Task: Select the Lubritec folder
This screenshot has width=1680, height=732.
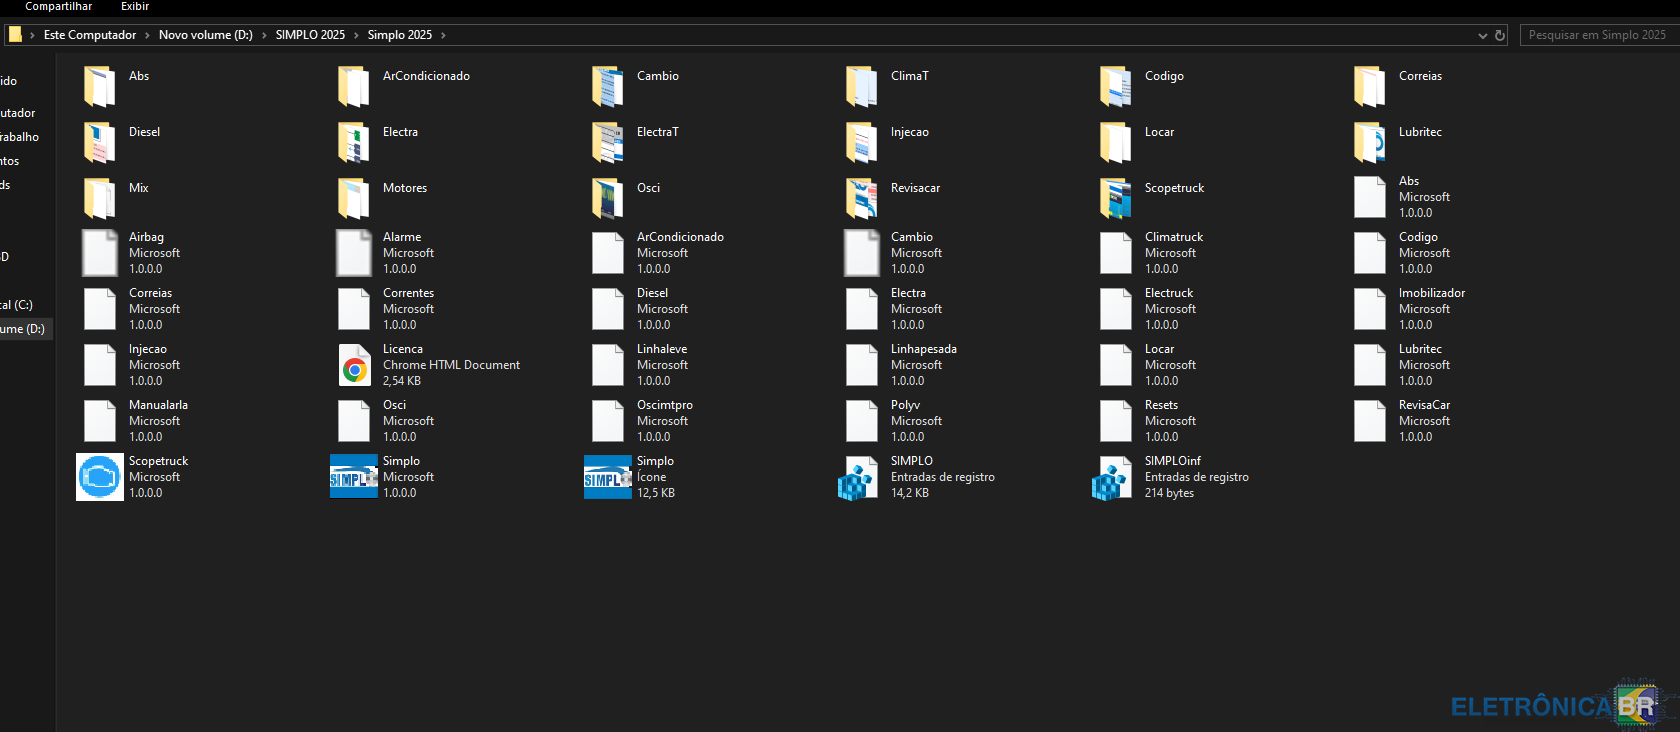Action: click(1369, 142)
